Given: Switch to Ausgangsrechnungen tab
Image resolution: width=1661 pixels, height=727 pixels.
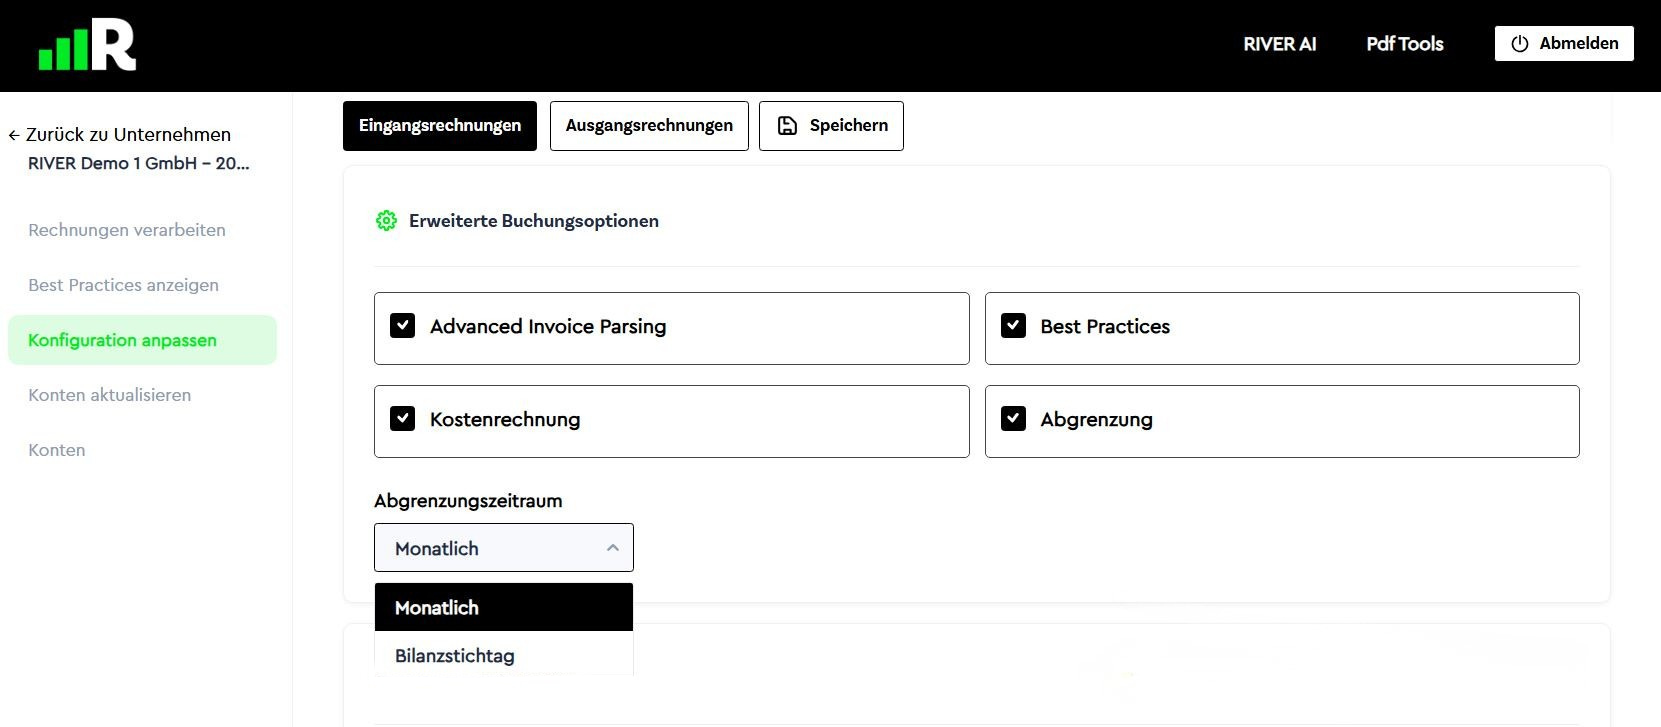Looking at the screenshot, I should (649, 126).
